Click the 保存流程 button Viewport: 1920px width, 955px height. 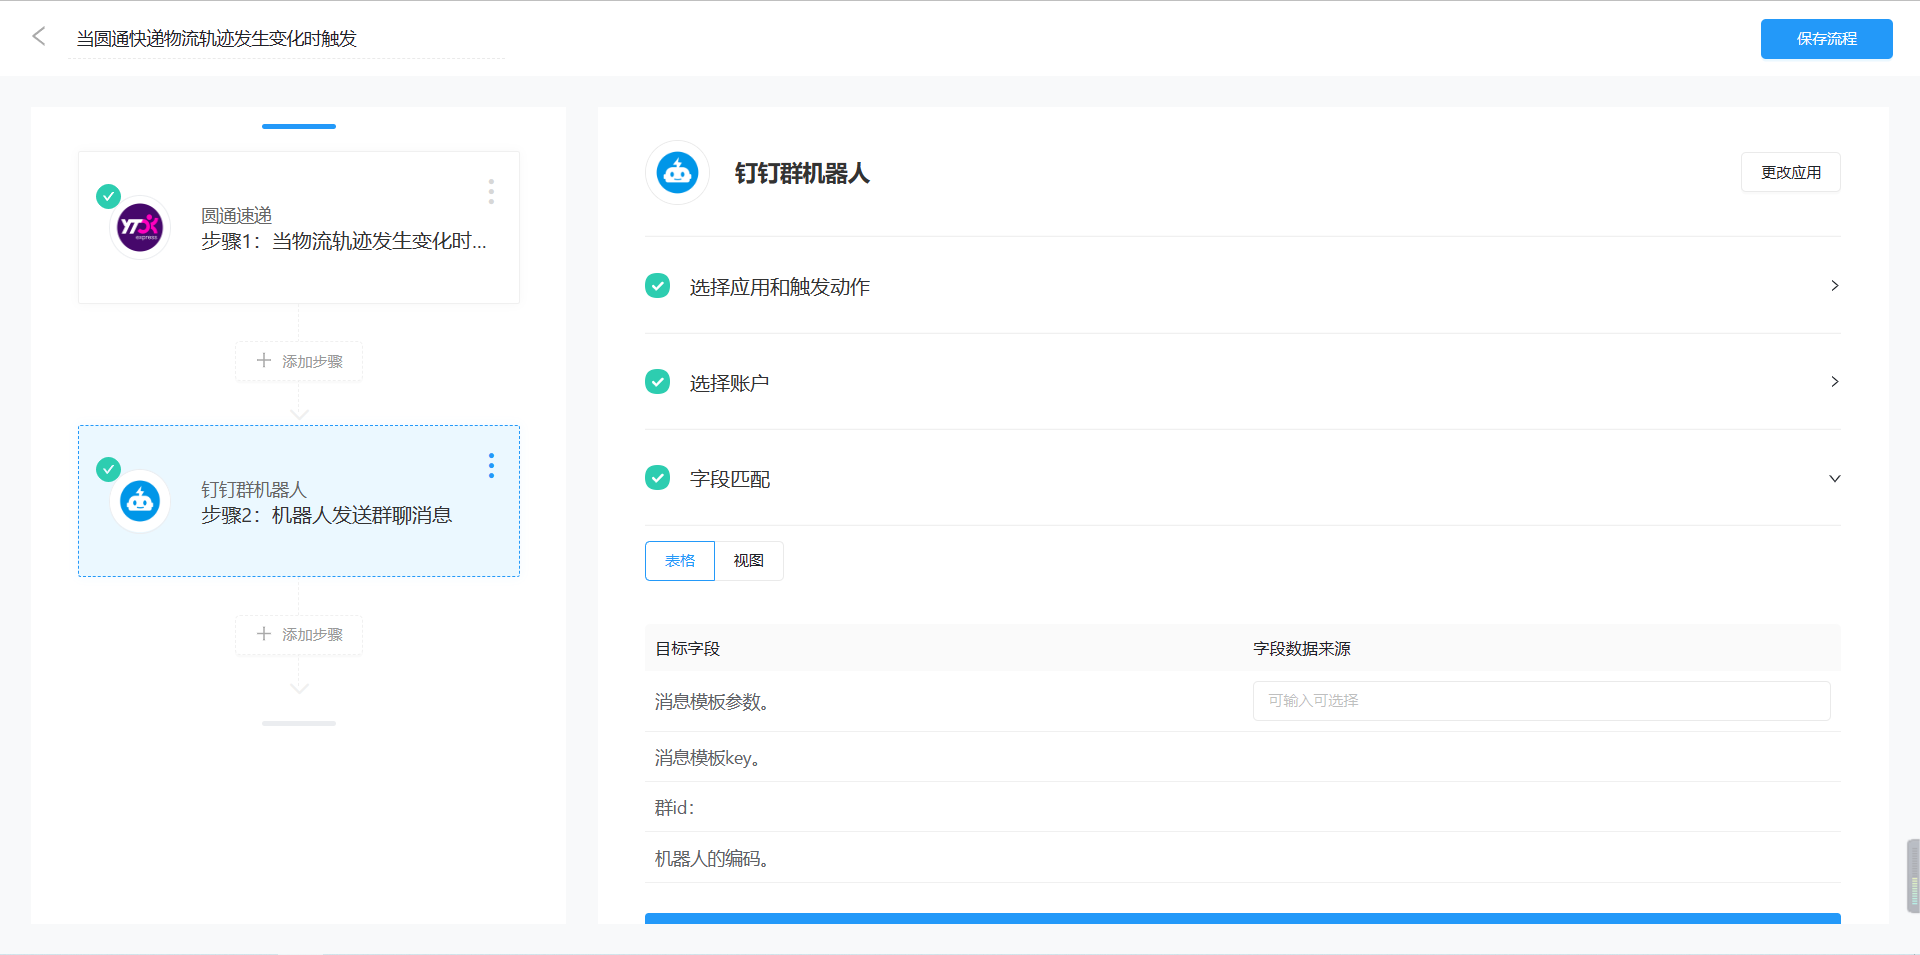[x=1826, y=39]
